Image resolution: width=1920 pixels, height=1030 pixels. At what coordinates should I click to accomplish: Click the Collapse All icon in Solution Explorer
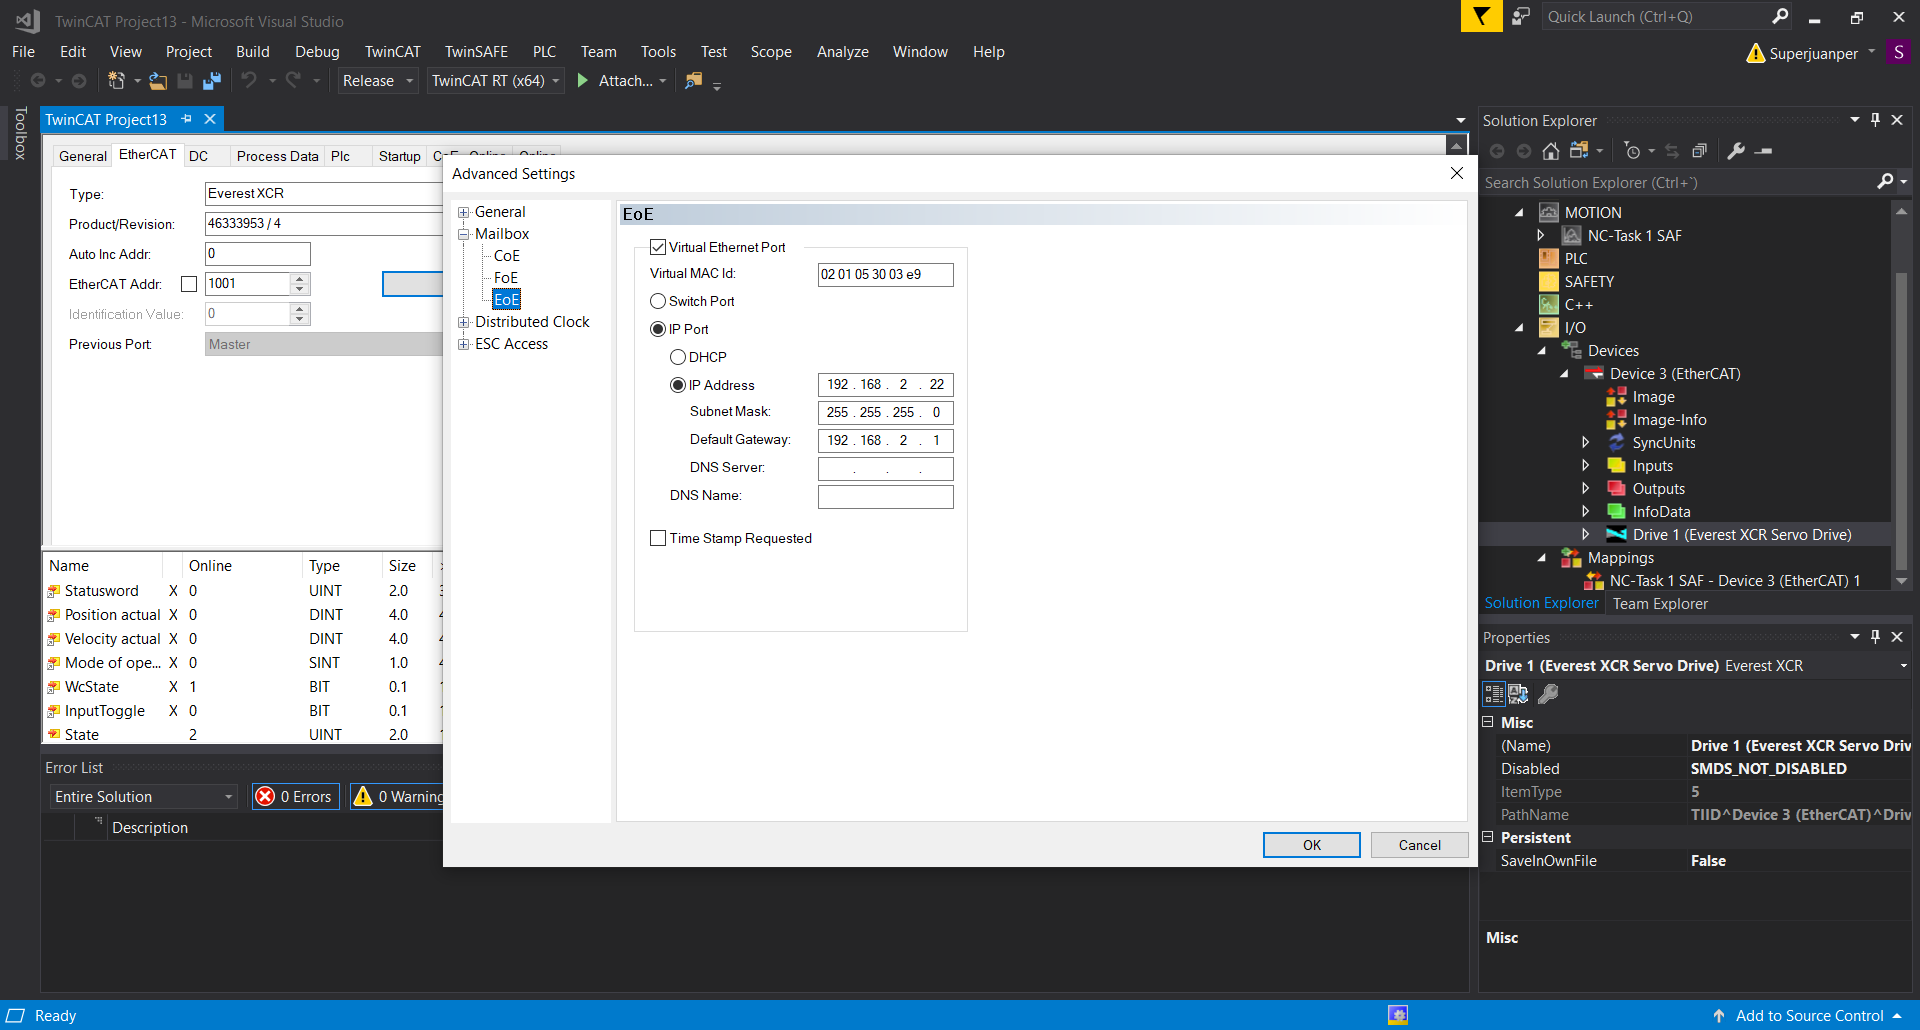(x=1699, y=151)
